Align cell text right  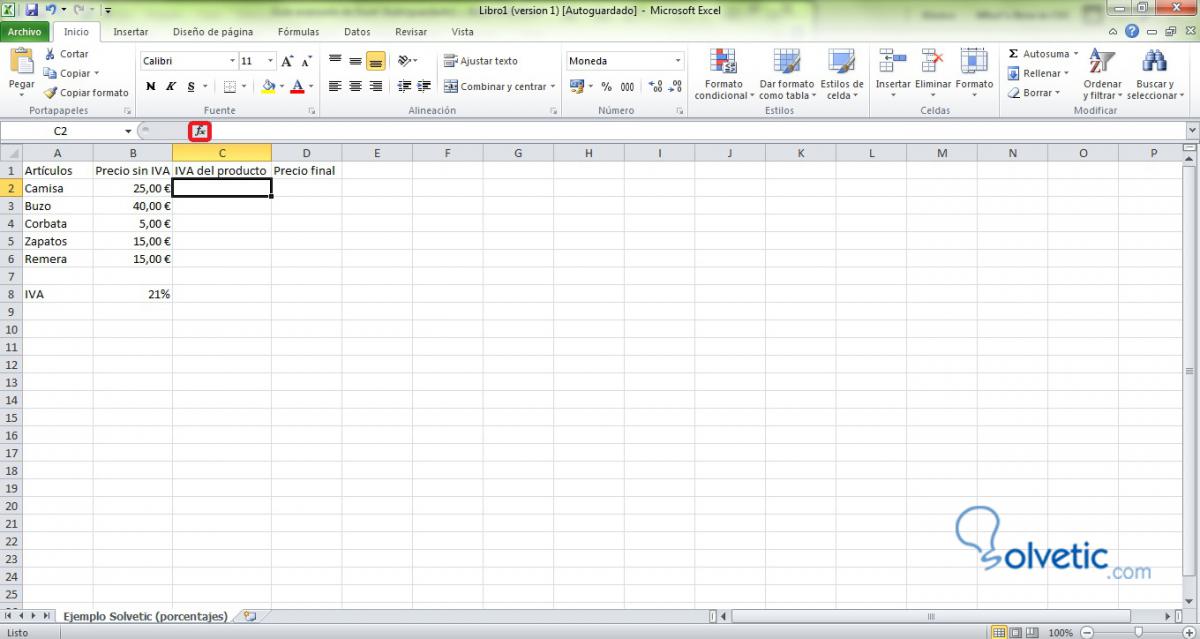point(376,87)
